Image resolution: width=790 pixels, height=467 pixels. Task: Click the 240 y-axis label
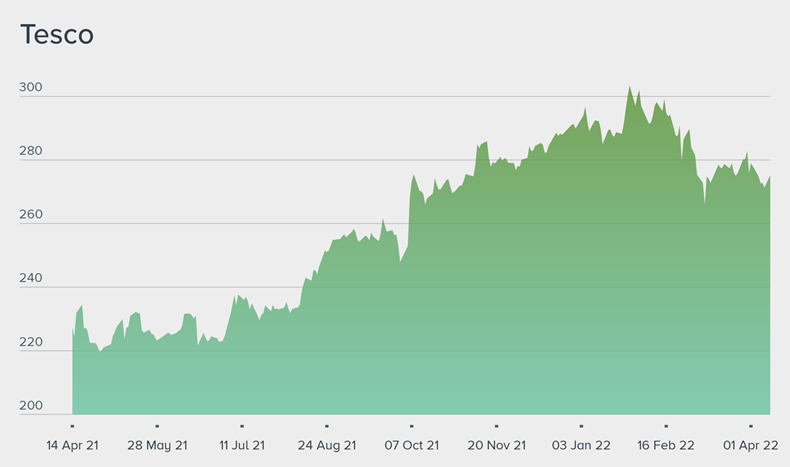(31, 279)
